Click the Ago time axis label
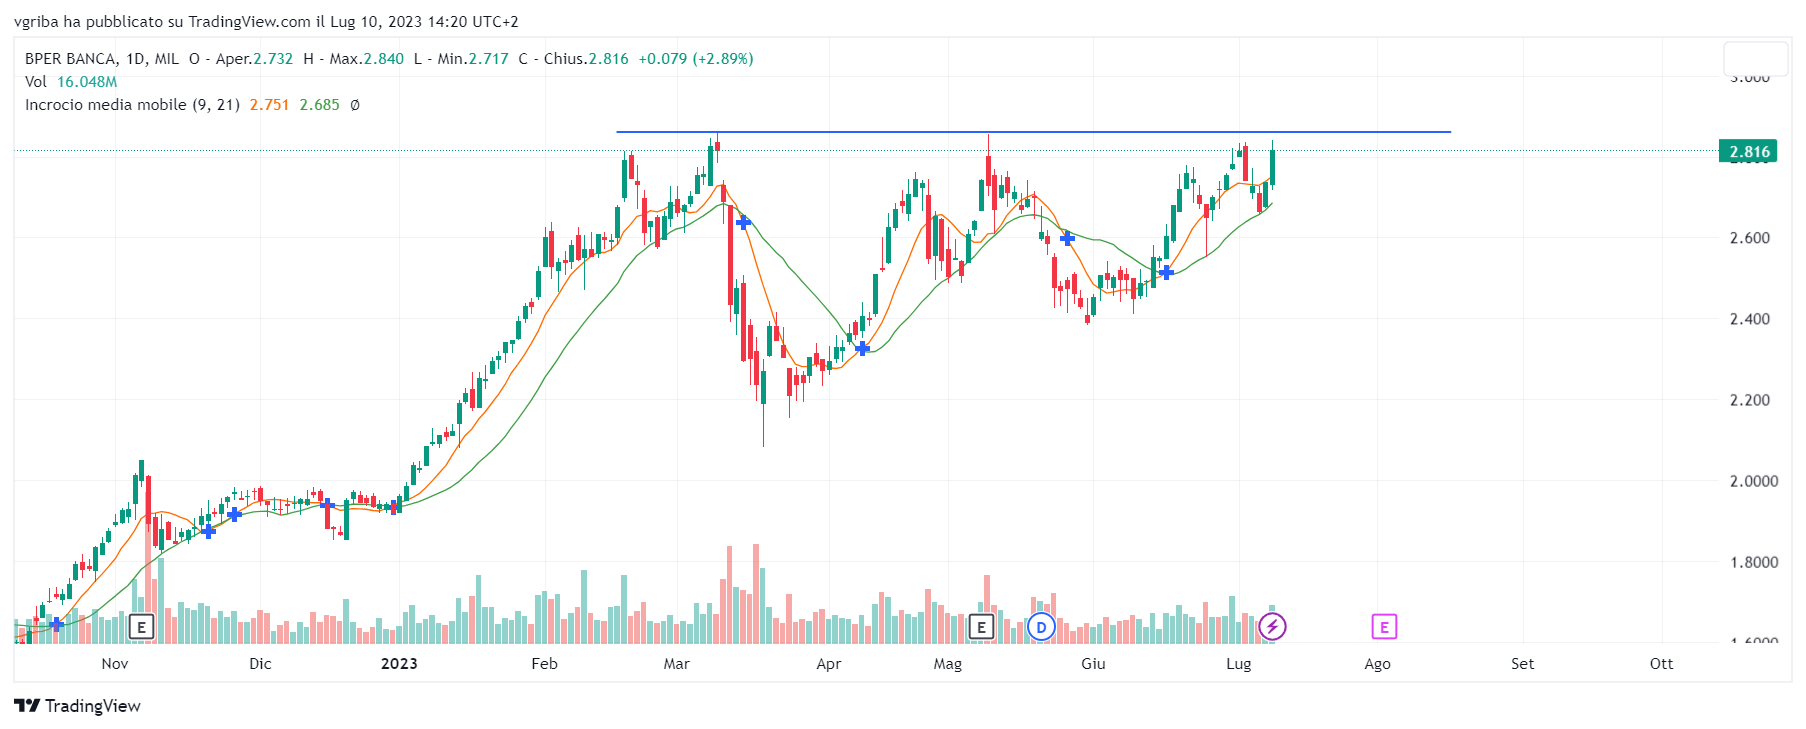This screenshot has height=729, width=1806. 1377,664
